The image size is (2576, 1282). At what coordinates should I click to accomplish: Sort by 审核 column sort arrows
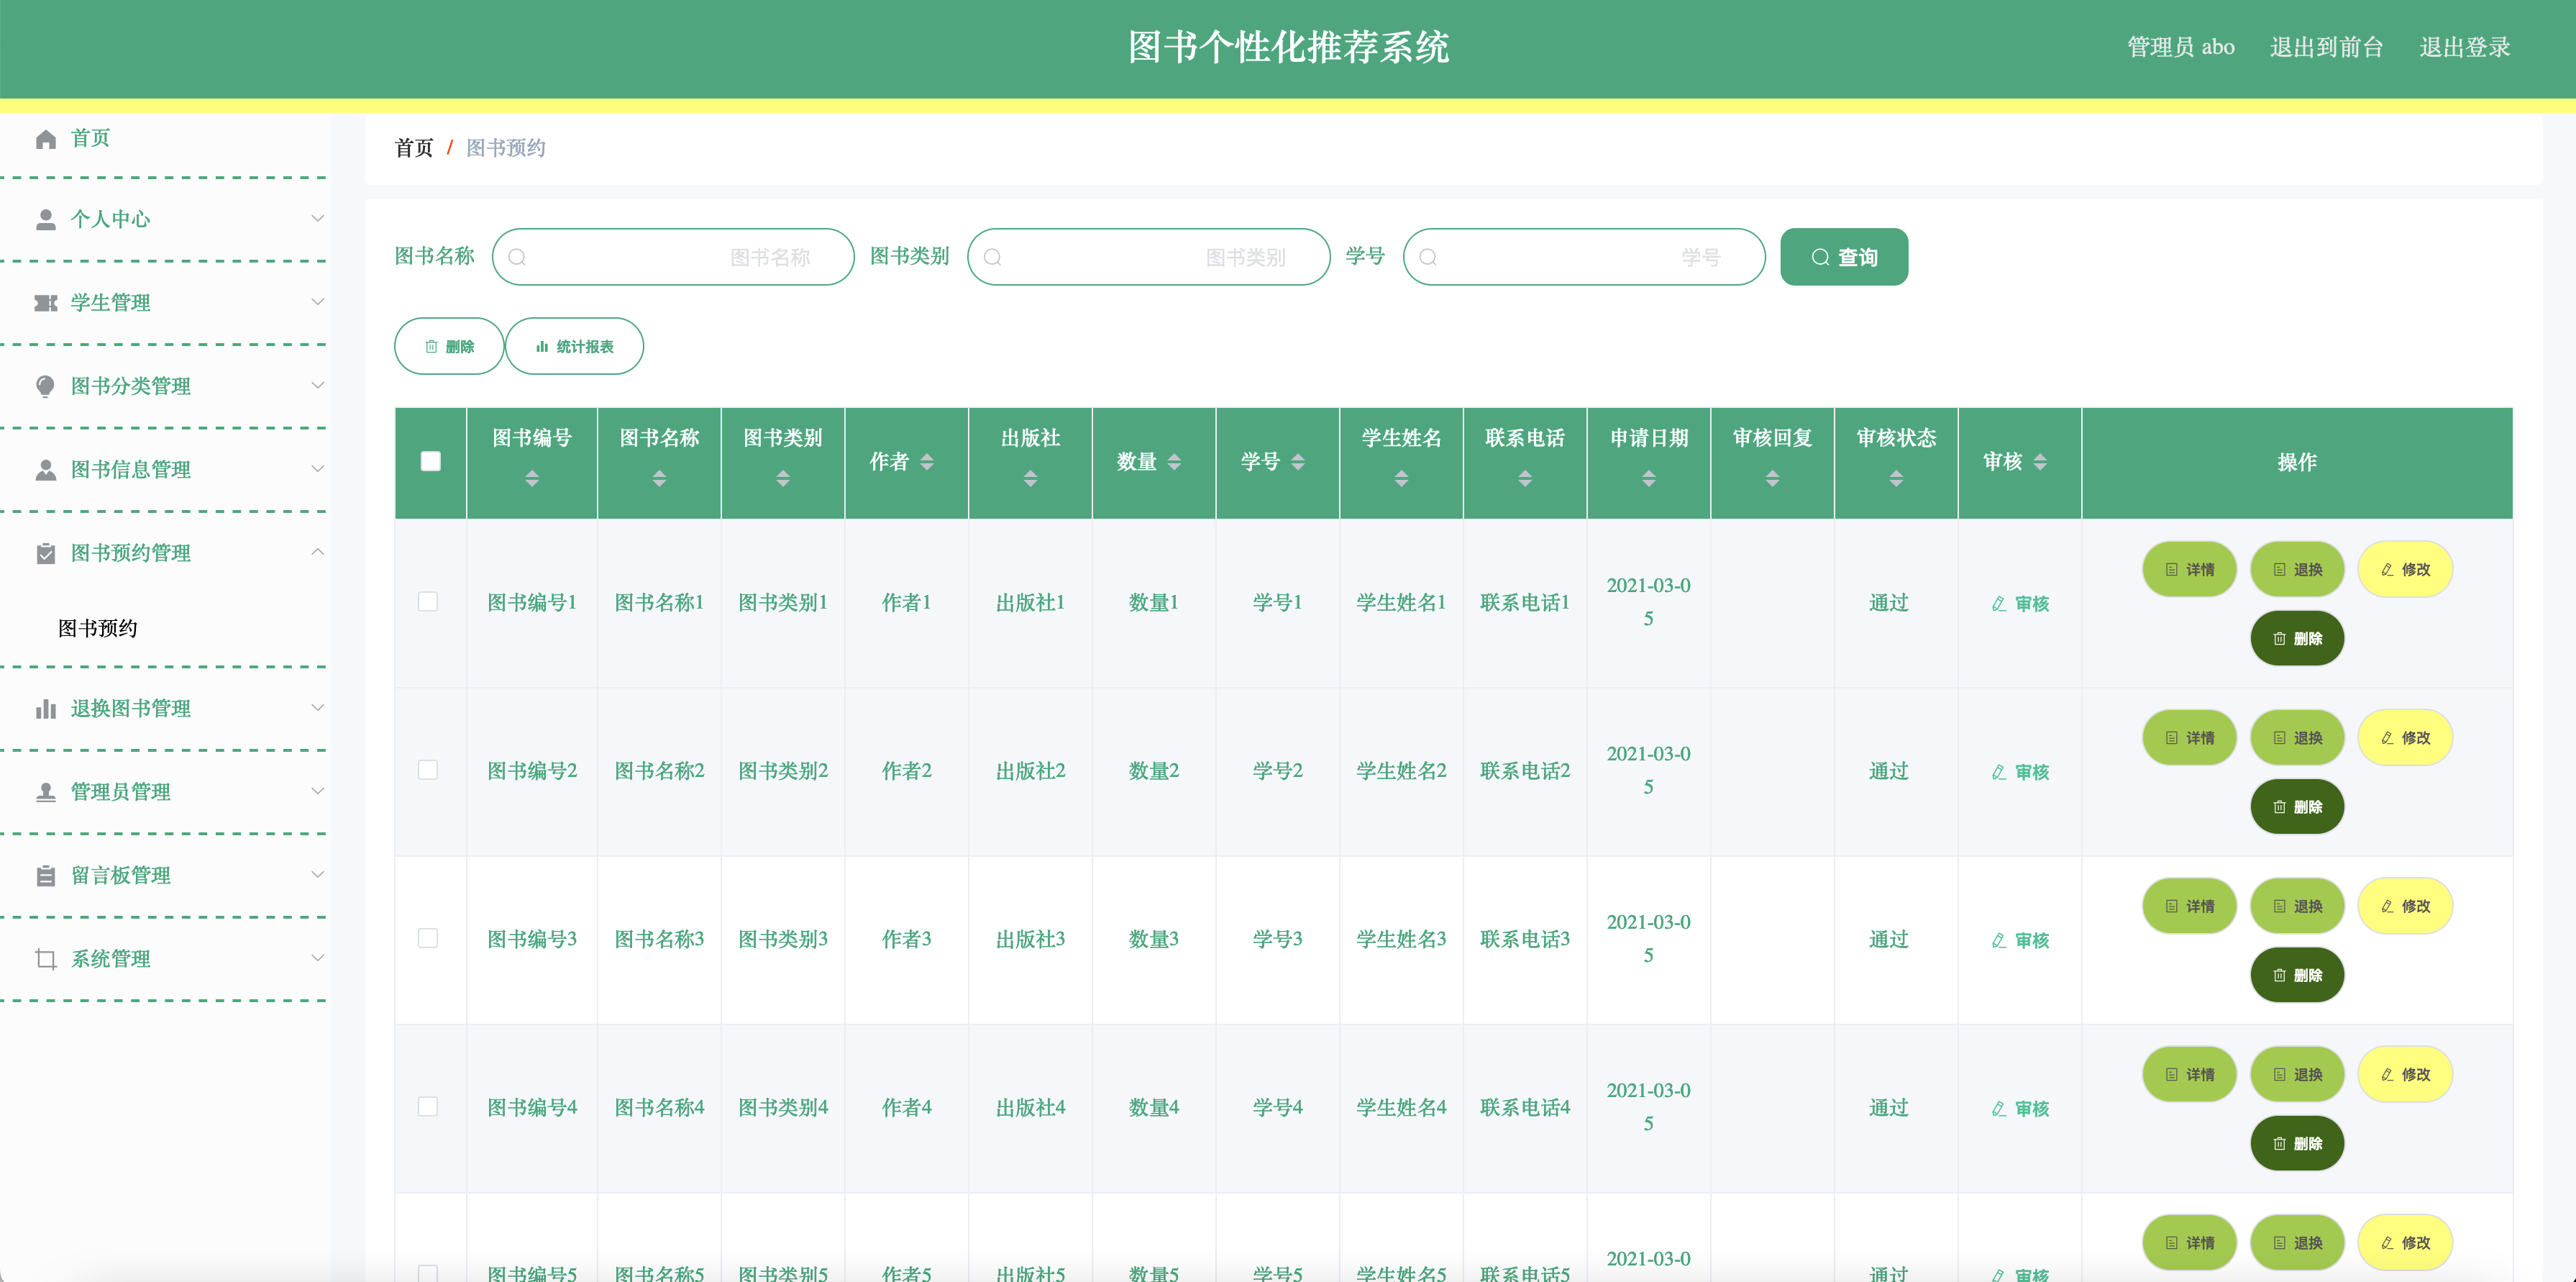[2040, 462]
